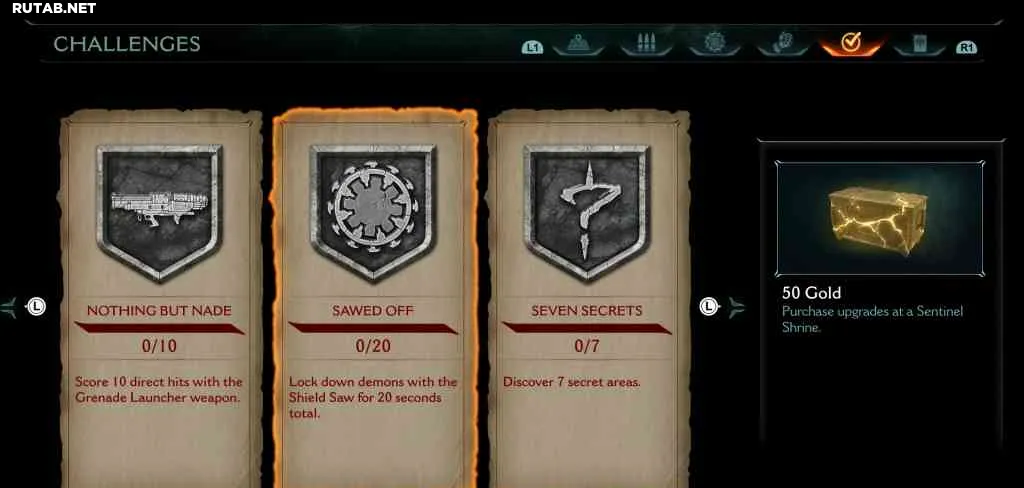Select the active Challenges checkmark tab
This screenshot has height=488, width=1024.
coord(851,44)
